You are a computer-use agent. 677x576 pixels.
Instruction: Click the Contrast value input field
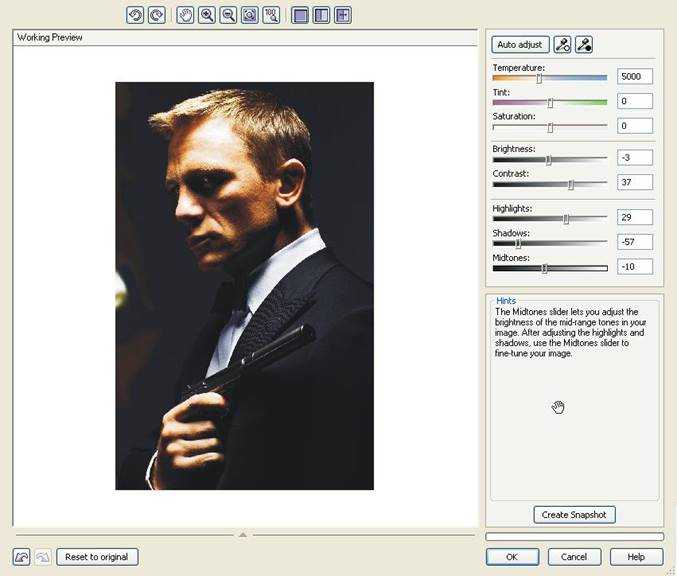(x=635, y=182)
